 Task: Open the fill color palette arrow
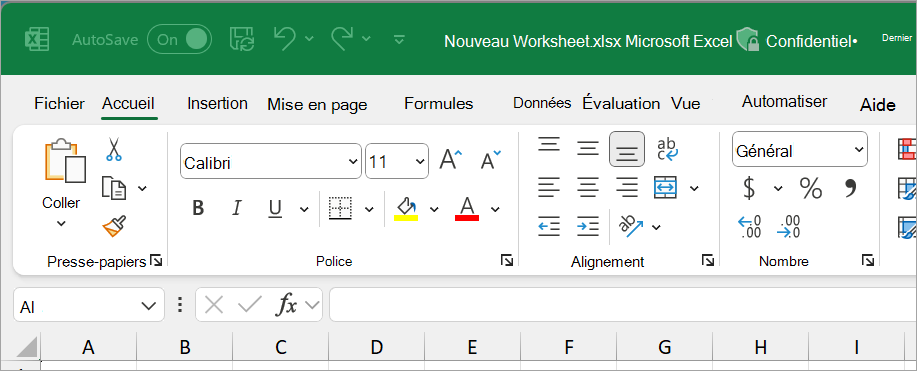tap(434, 209)
